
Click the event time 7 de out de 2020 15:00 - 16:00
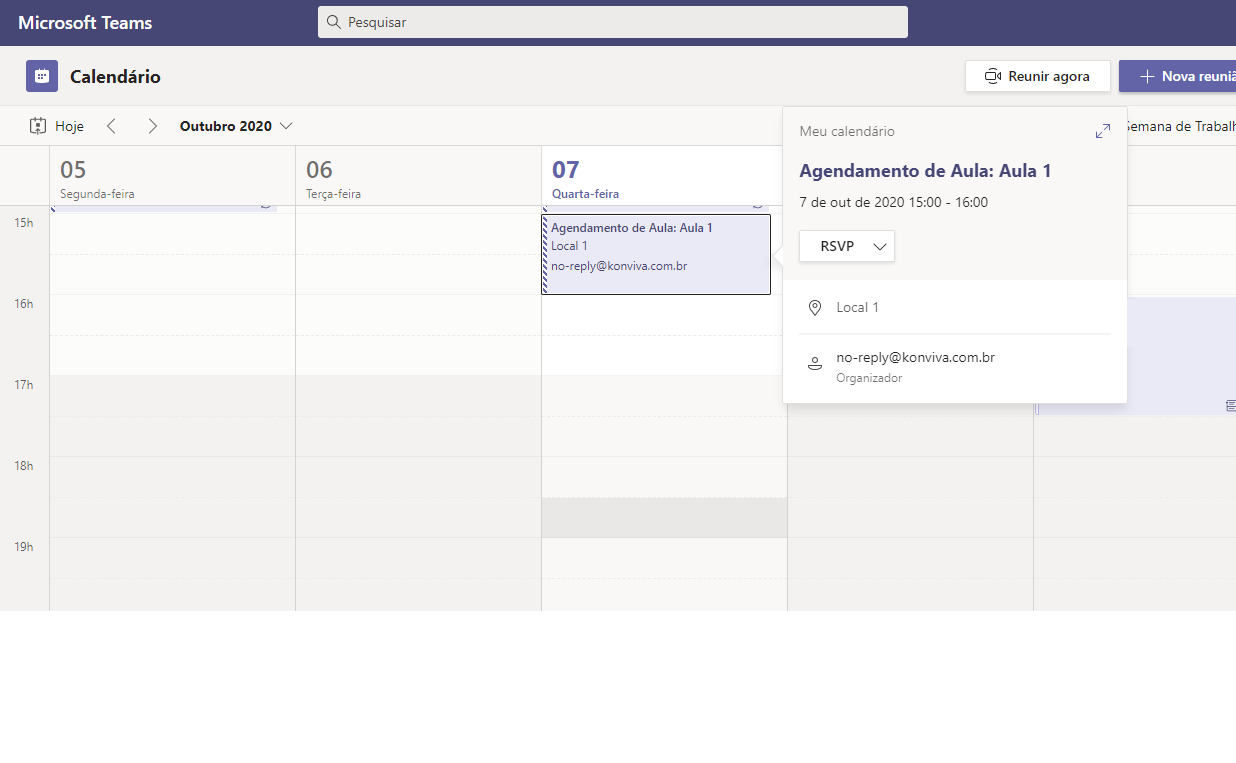click(x=893, y=202)
